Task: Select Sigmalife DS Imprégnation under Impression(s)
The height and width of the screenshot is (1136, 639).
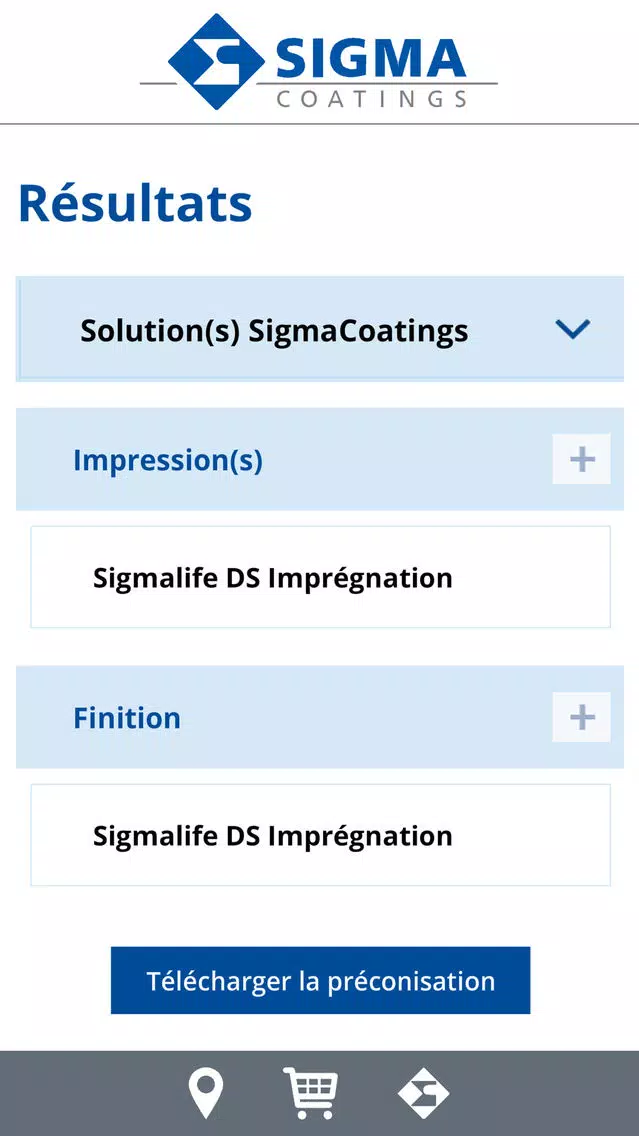Action: [272, 578]
